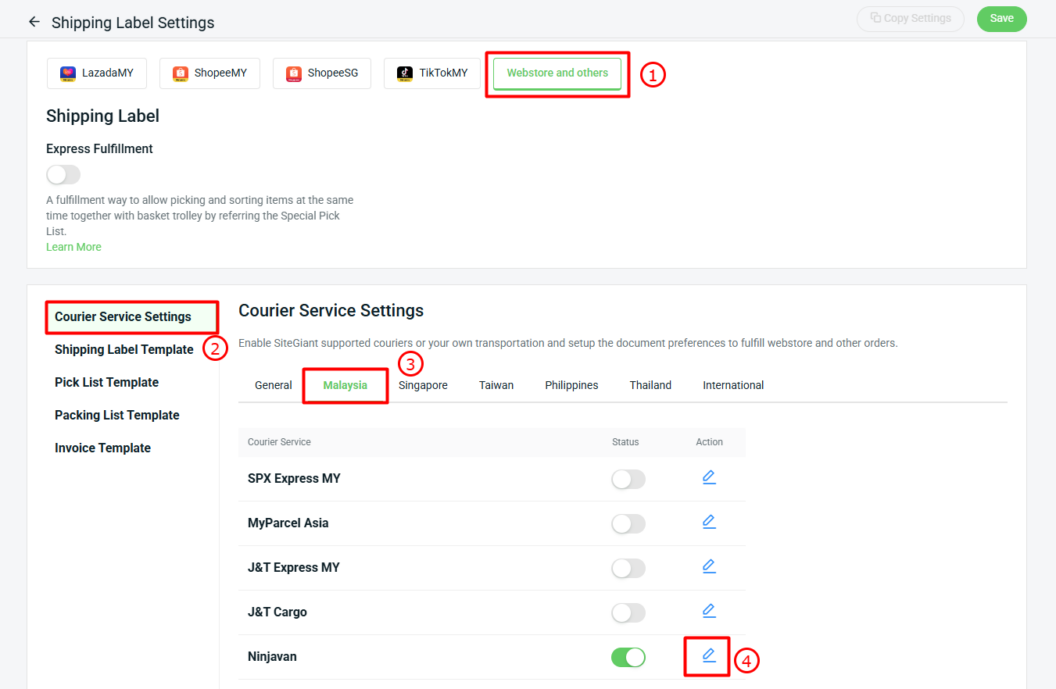This screenshot has width=1056, height=689.
Task: Open the General courier tab
Action: [x=273, y=385]
